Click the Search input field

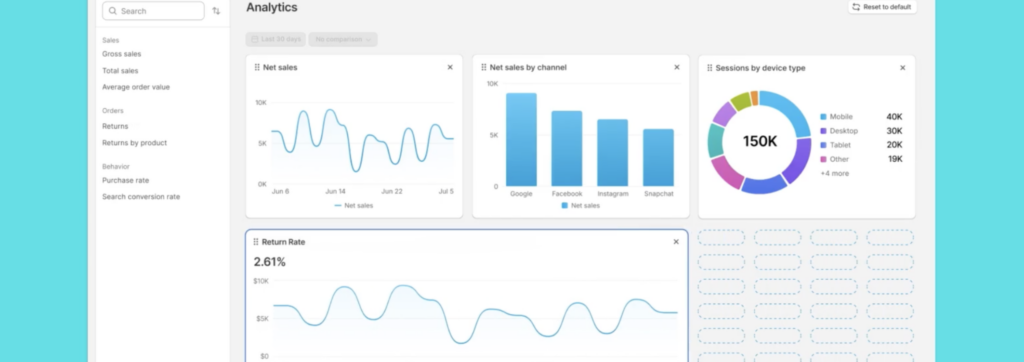click(x=153, y=11)
